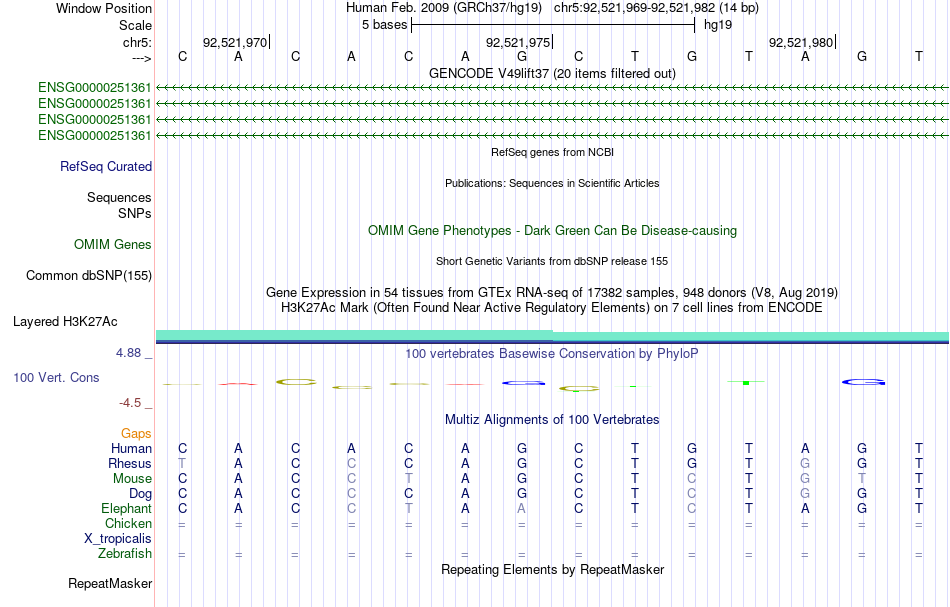Viewport: 950px width, 607px height.
Task: Click the chr5:92,521,969-92,521,982 (14 bp) position text
Action: 656,8
